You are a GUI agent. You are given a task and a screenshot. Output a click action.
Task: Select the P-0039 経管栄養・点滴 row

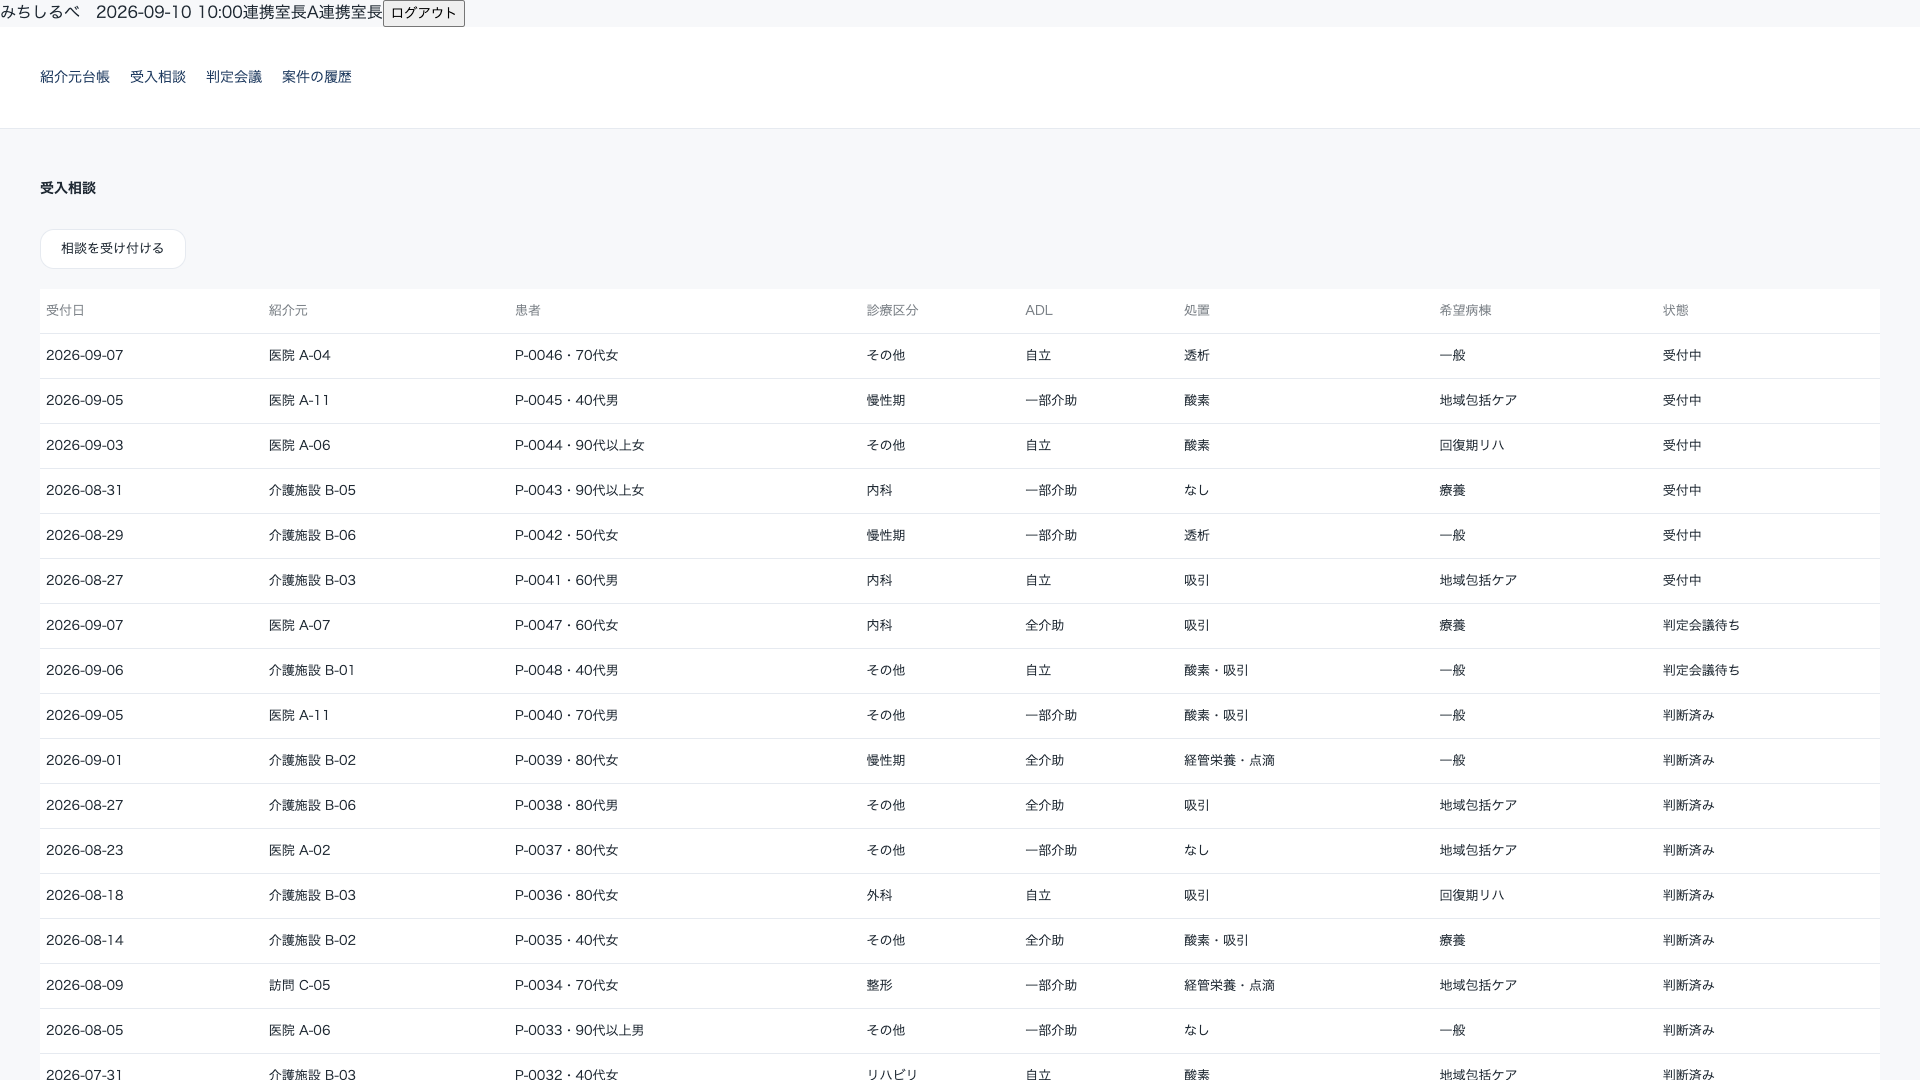(x=960, y=761)
